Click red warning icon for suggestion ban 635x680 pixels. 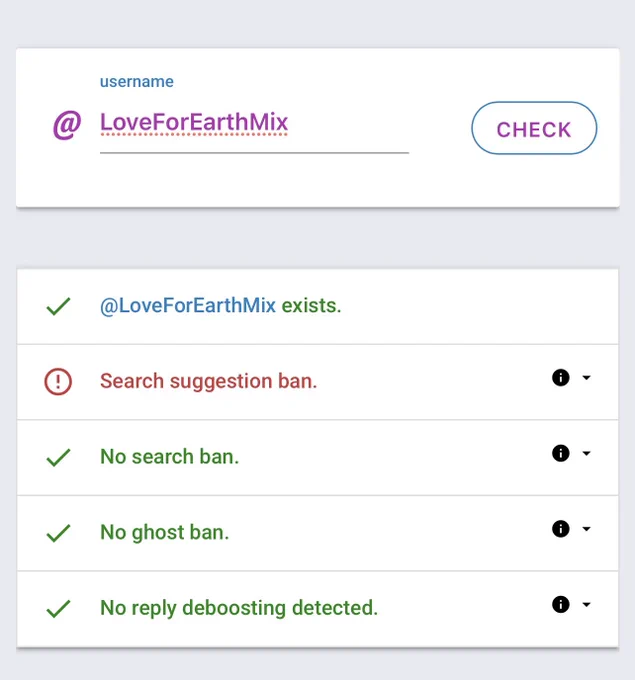pyautogui.click(x=58, y=382)
